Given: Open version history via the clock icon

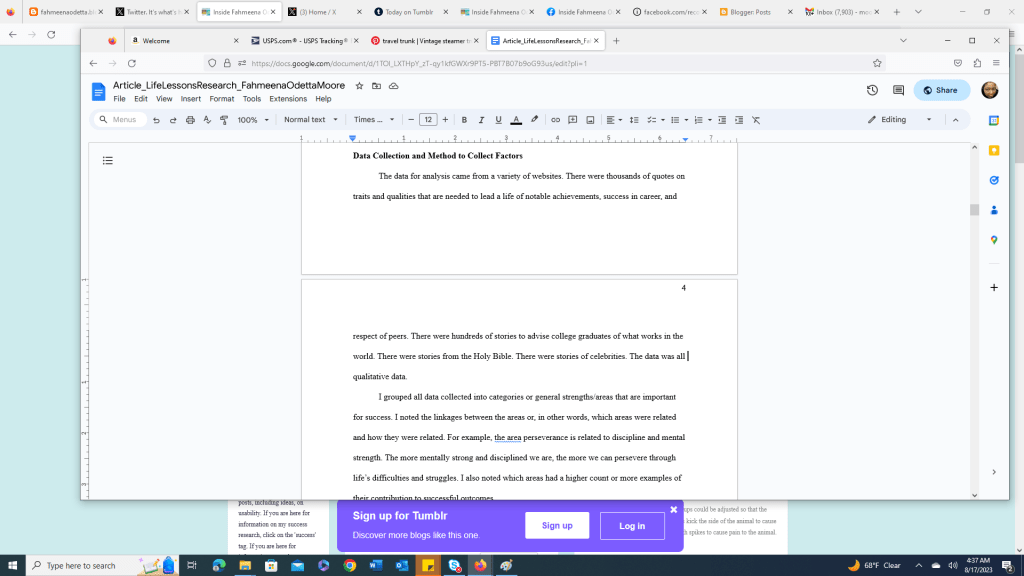Looking at the screenshot, I should [871, 90].
